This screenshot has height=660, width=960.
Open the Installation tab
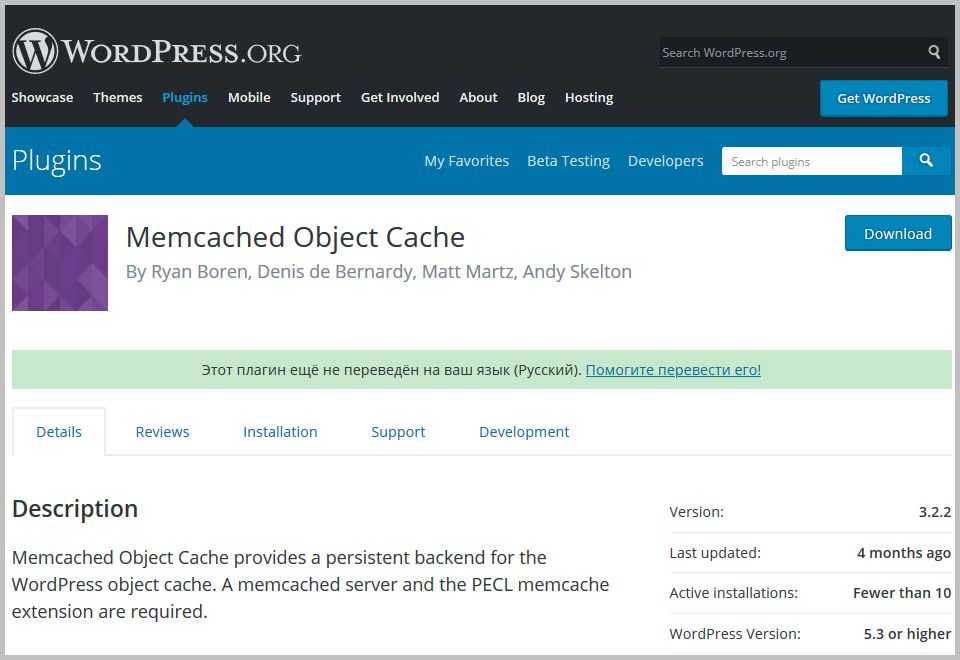point(280,432)
